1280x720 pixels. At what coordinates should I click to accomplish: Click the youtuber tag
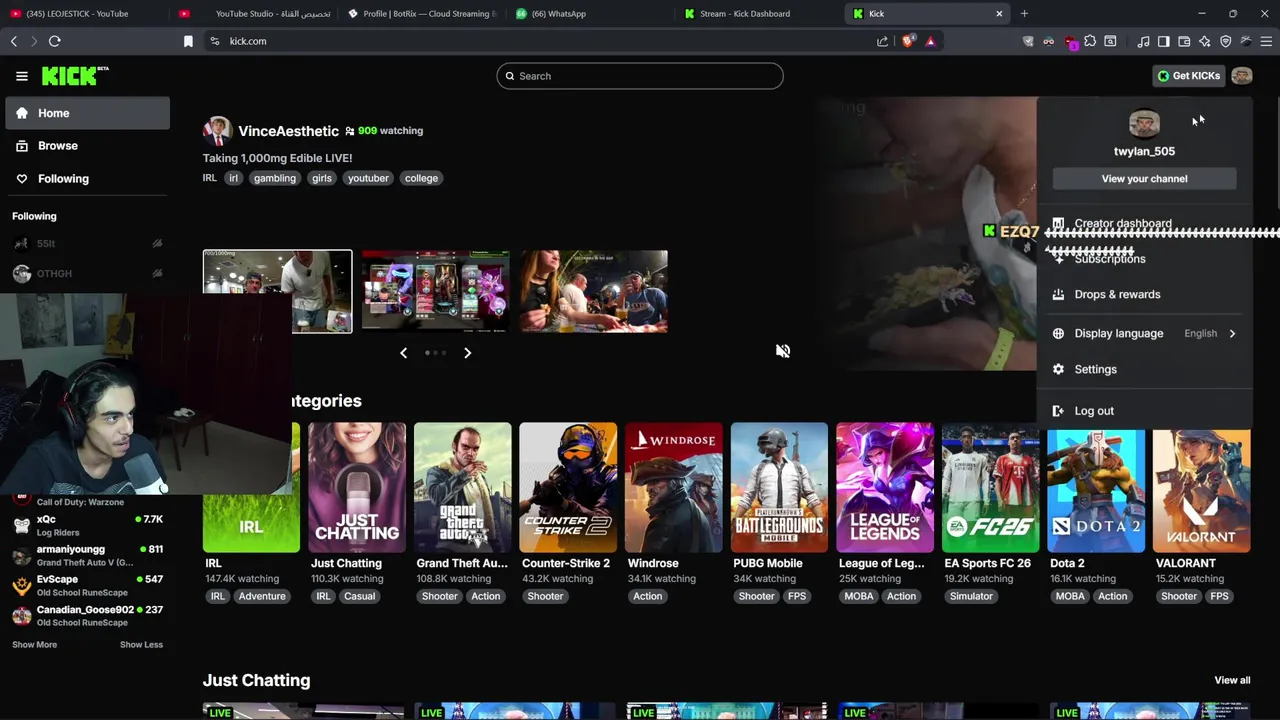coord(368,178)
